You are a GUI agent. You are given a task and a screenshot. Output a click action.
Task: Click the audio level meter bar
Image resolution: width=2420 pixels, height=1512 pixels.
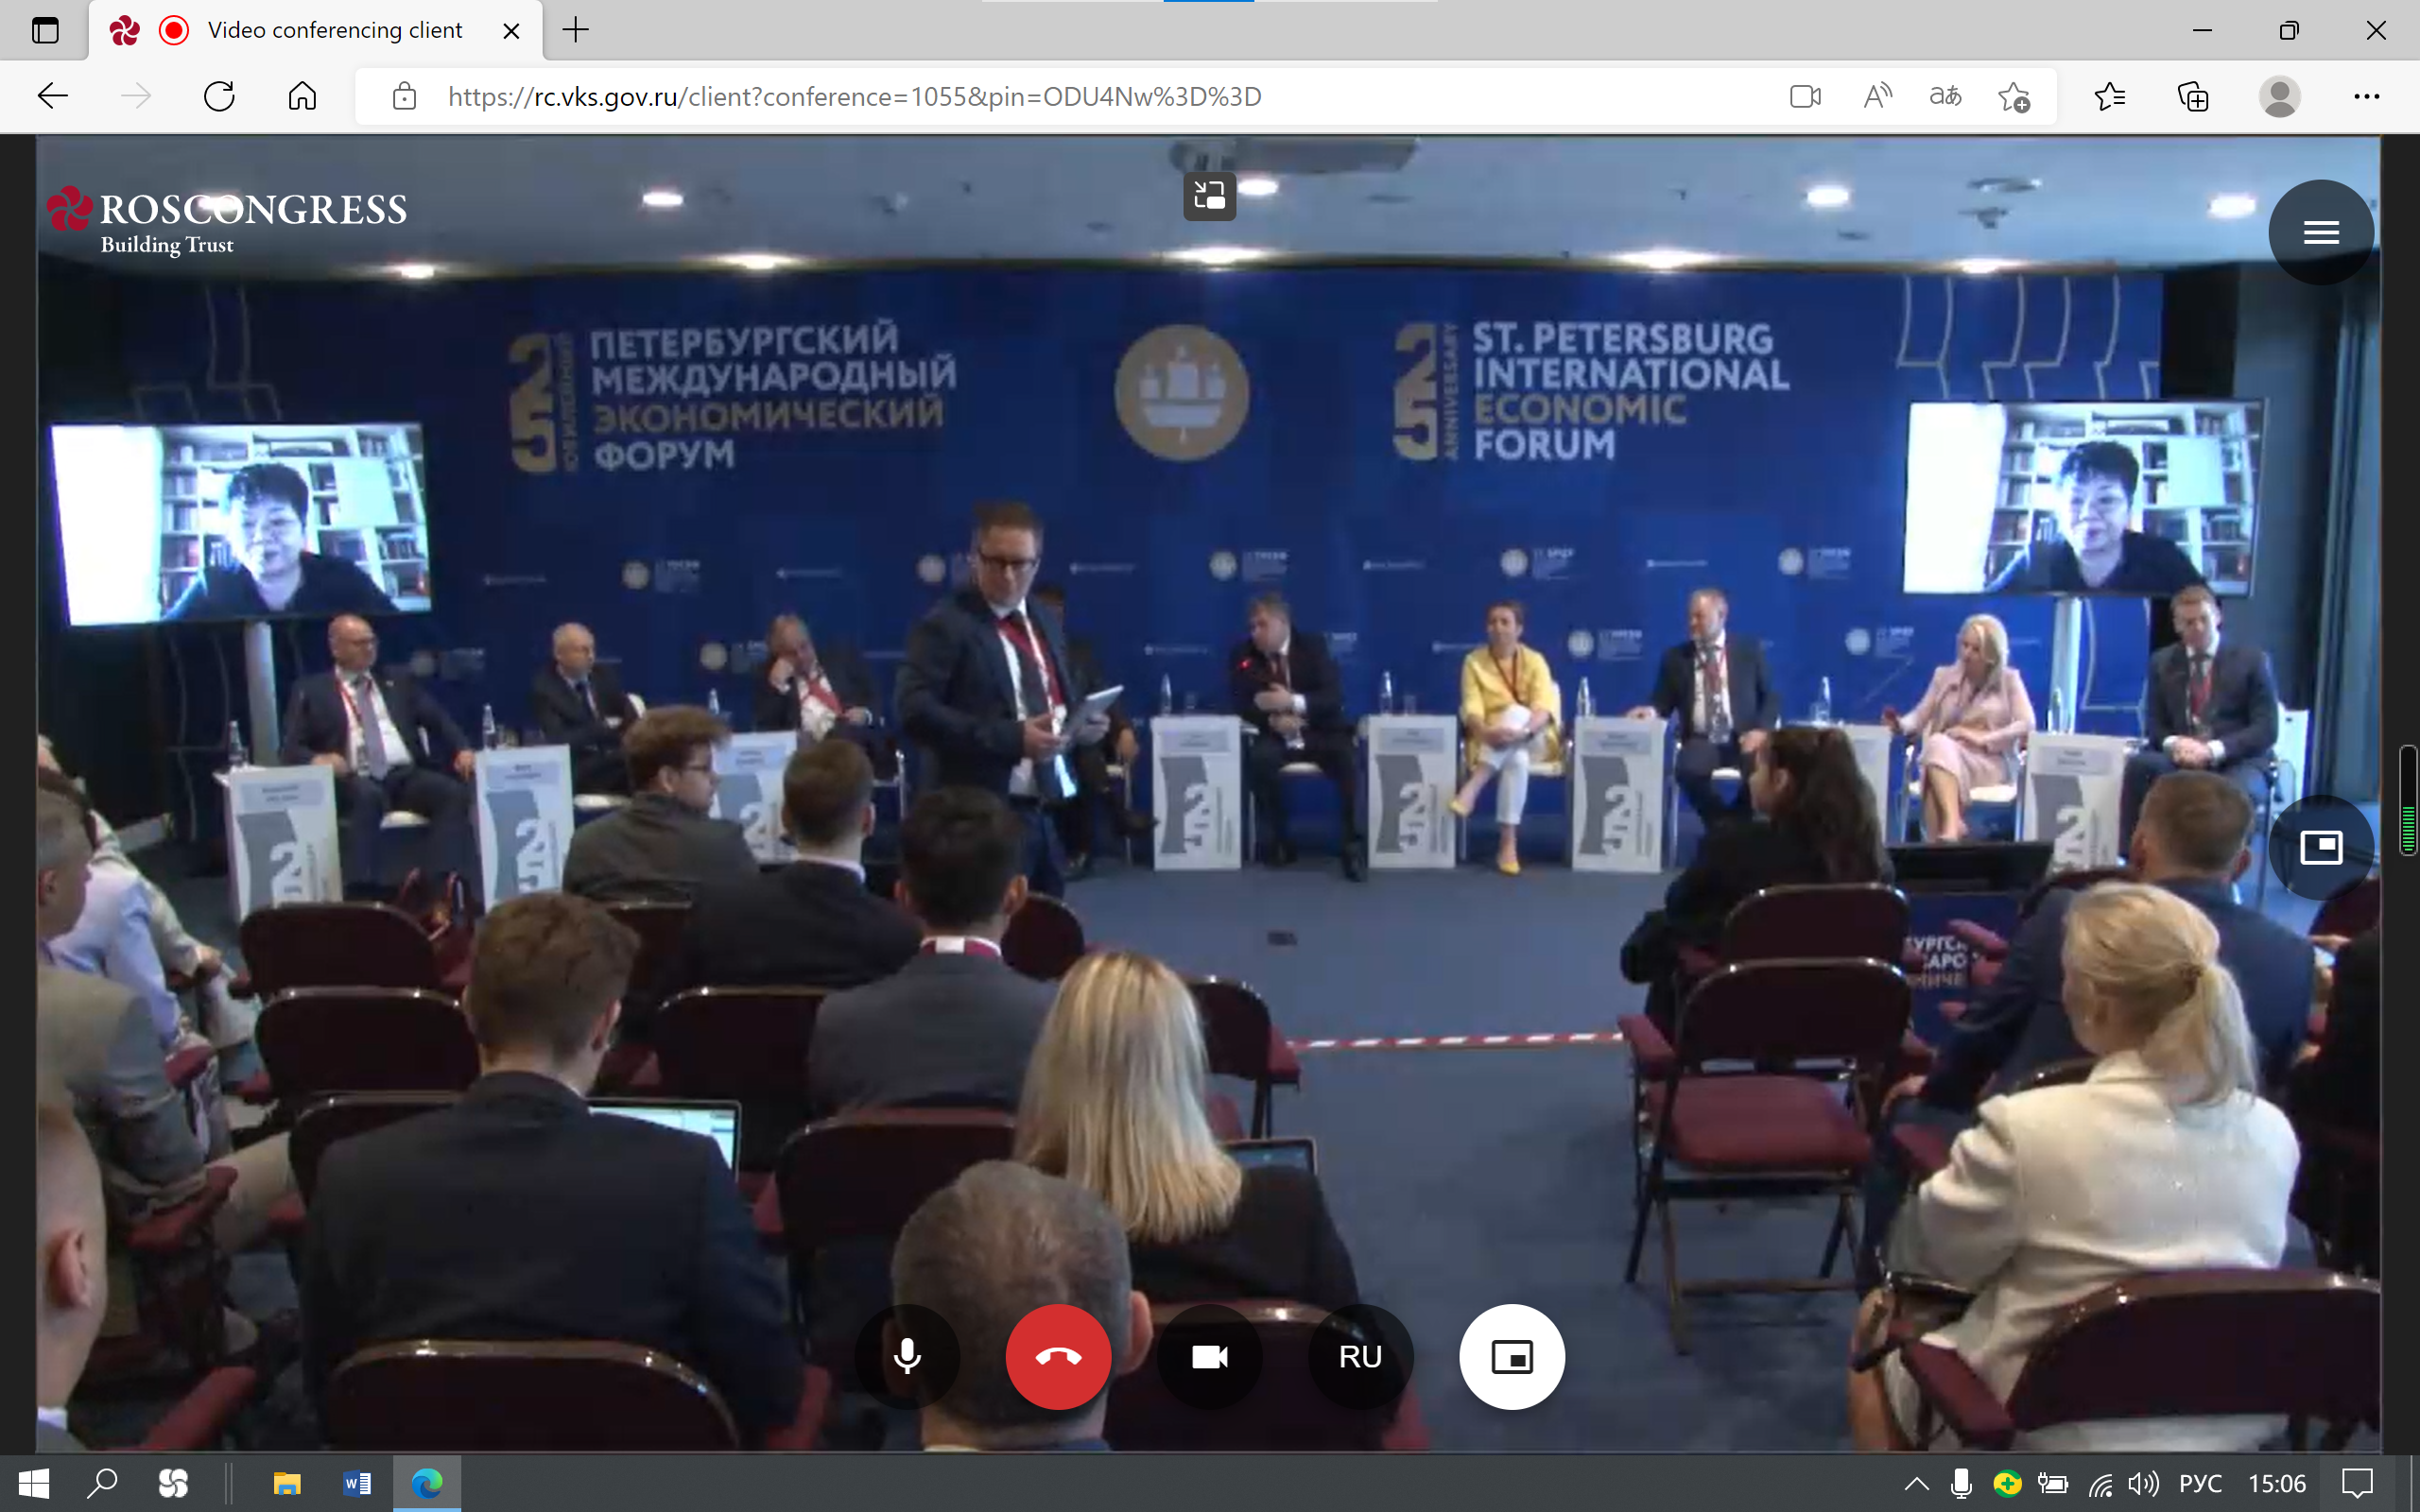2408,800
